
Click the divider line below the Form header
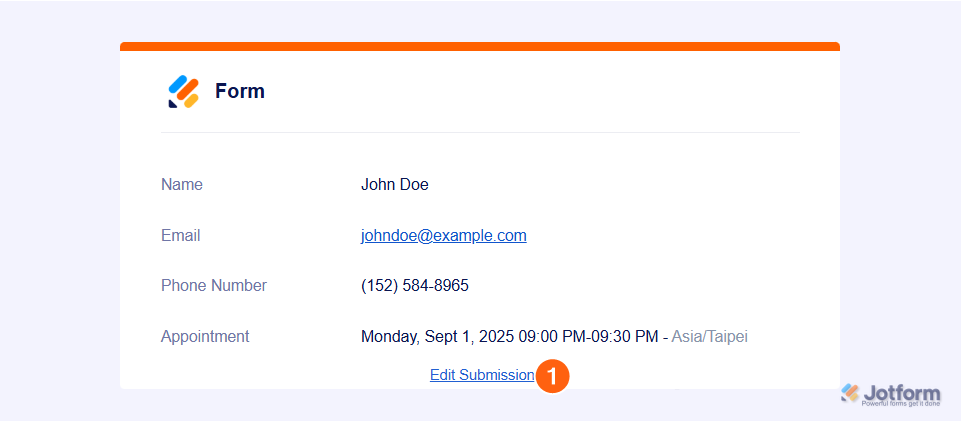[x=480, y=132]
